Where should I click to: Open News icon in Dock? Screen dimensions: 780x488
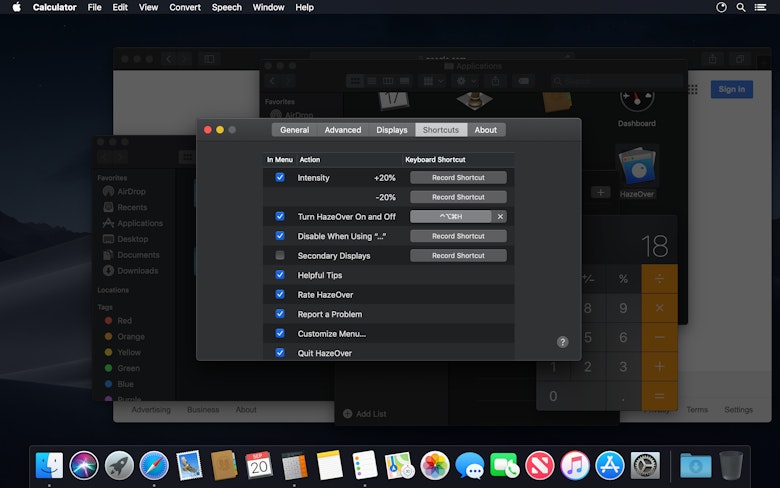point(540,465)
